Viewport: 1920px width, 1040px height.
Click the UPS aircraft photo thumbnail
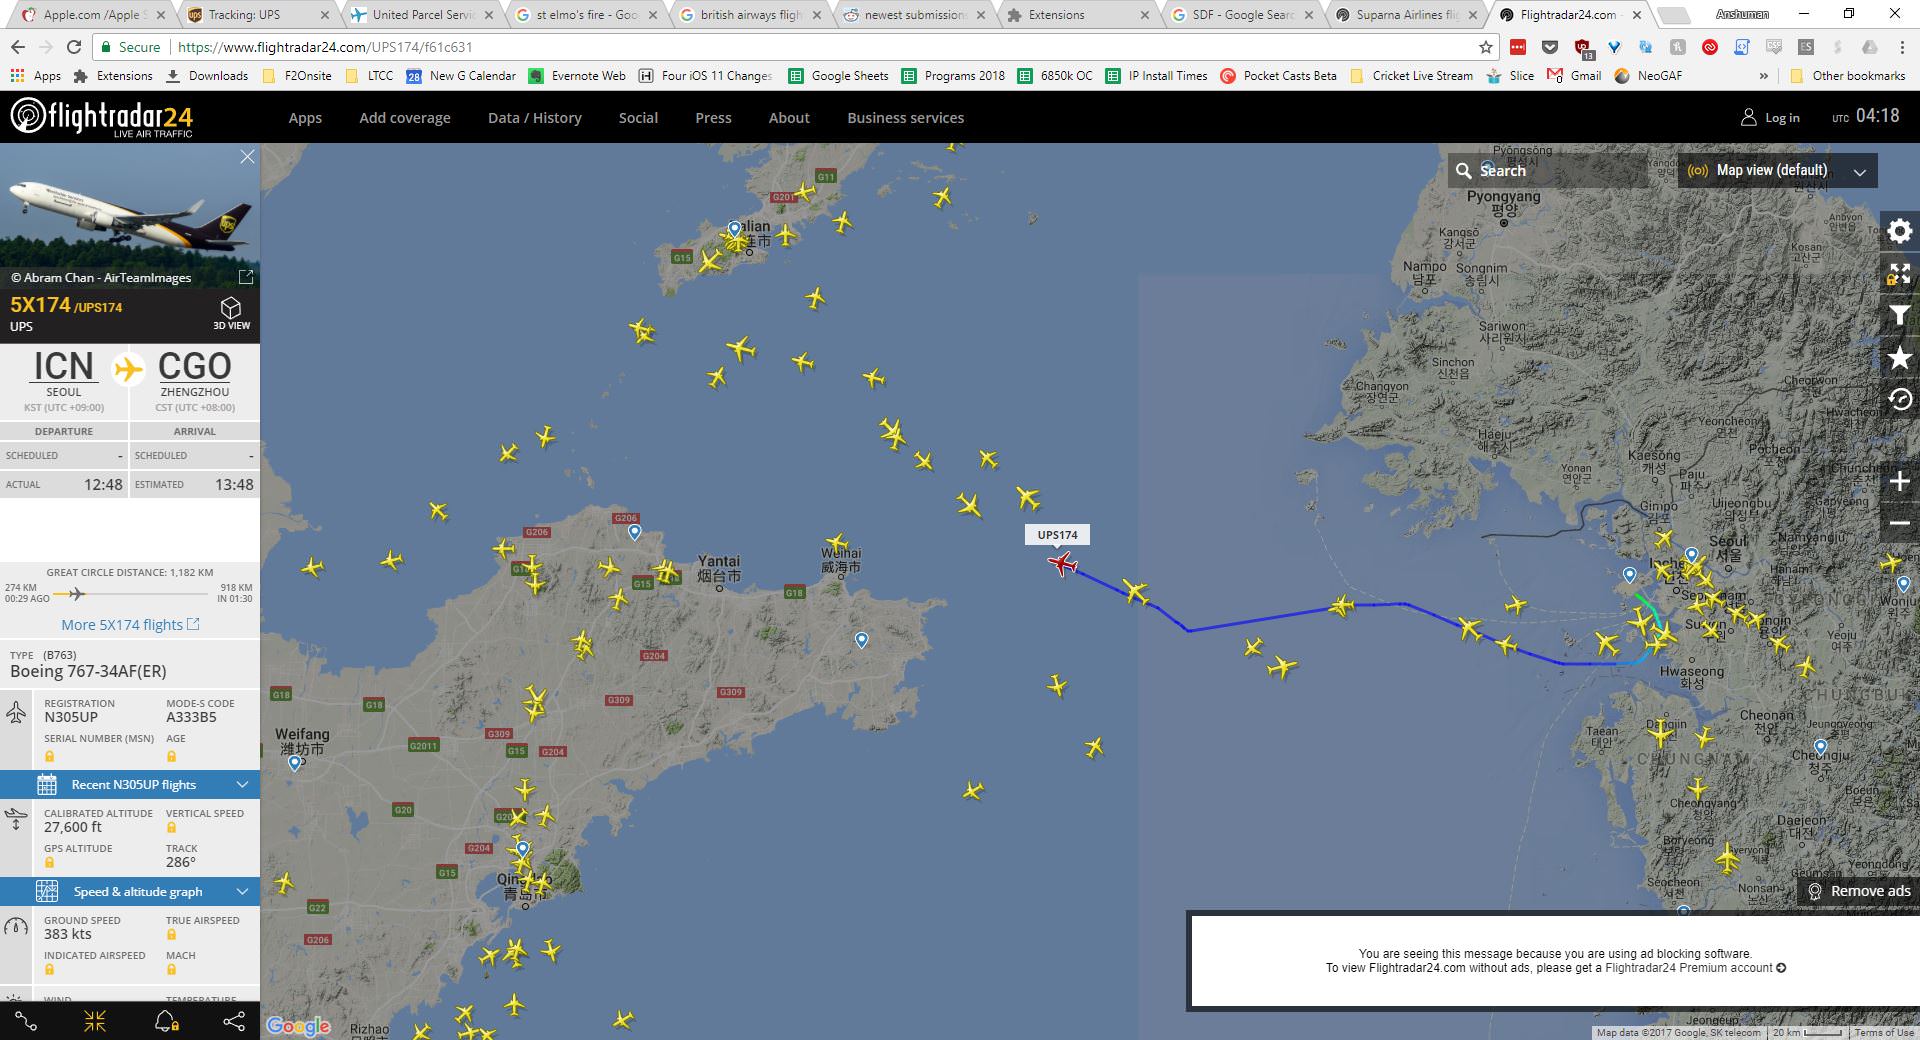click(x=130, y=218)
